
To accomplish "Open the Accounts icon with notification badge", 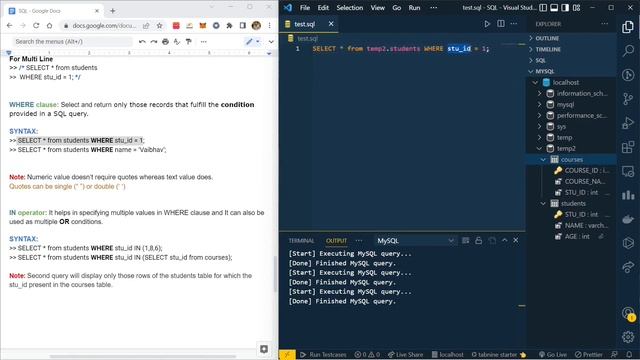I will click(x=628, y=313).
